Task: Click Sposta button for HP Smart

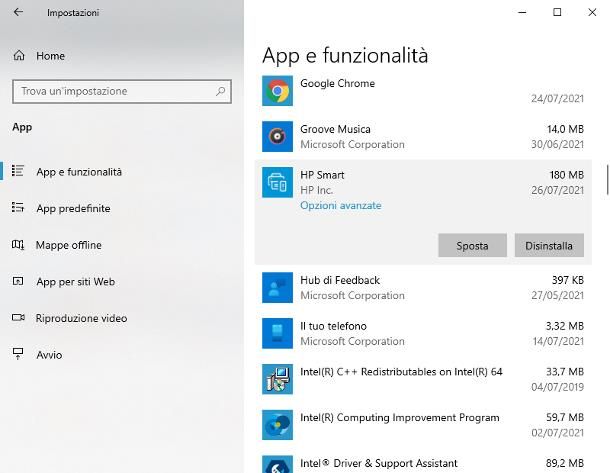Action: (472, 245)
